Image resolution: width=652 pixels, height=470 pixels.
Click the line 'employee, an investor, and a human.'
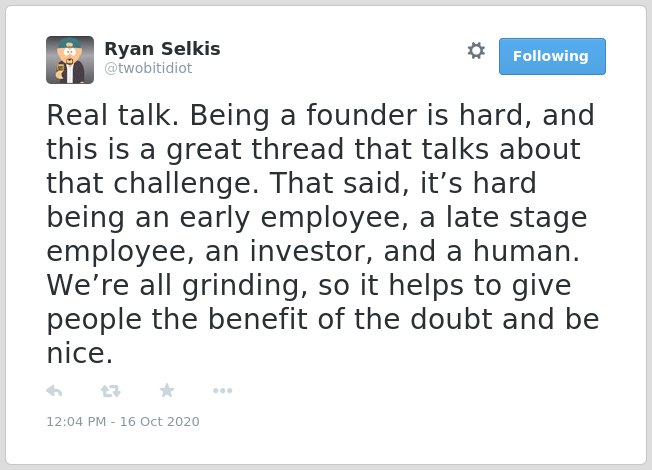313,252
